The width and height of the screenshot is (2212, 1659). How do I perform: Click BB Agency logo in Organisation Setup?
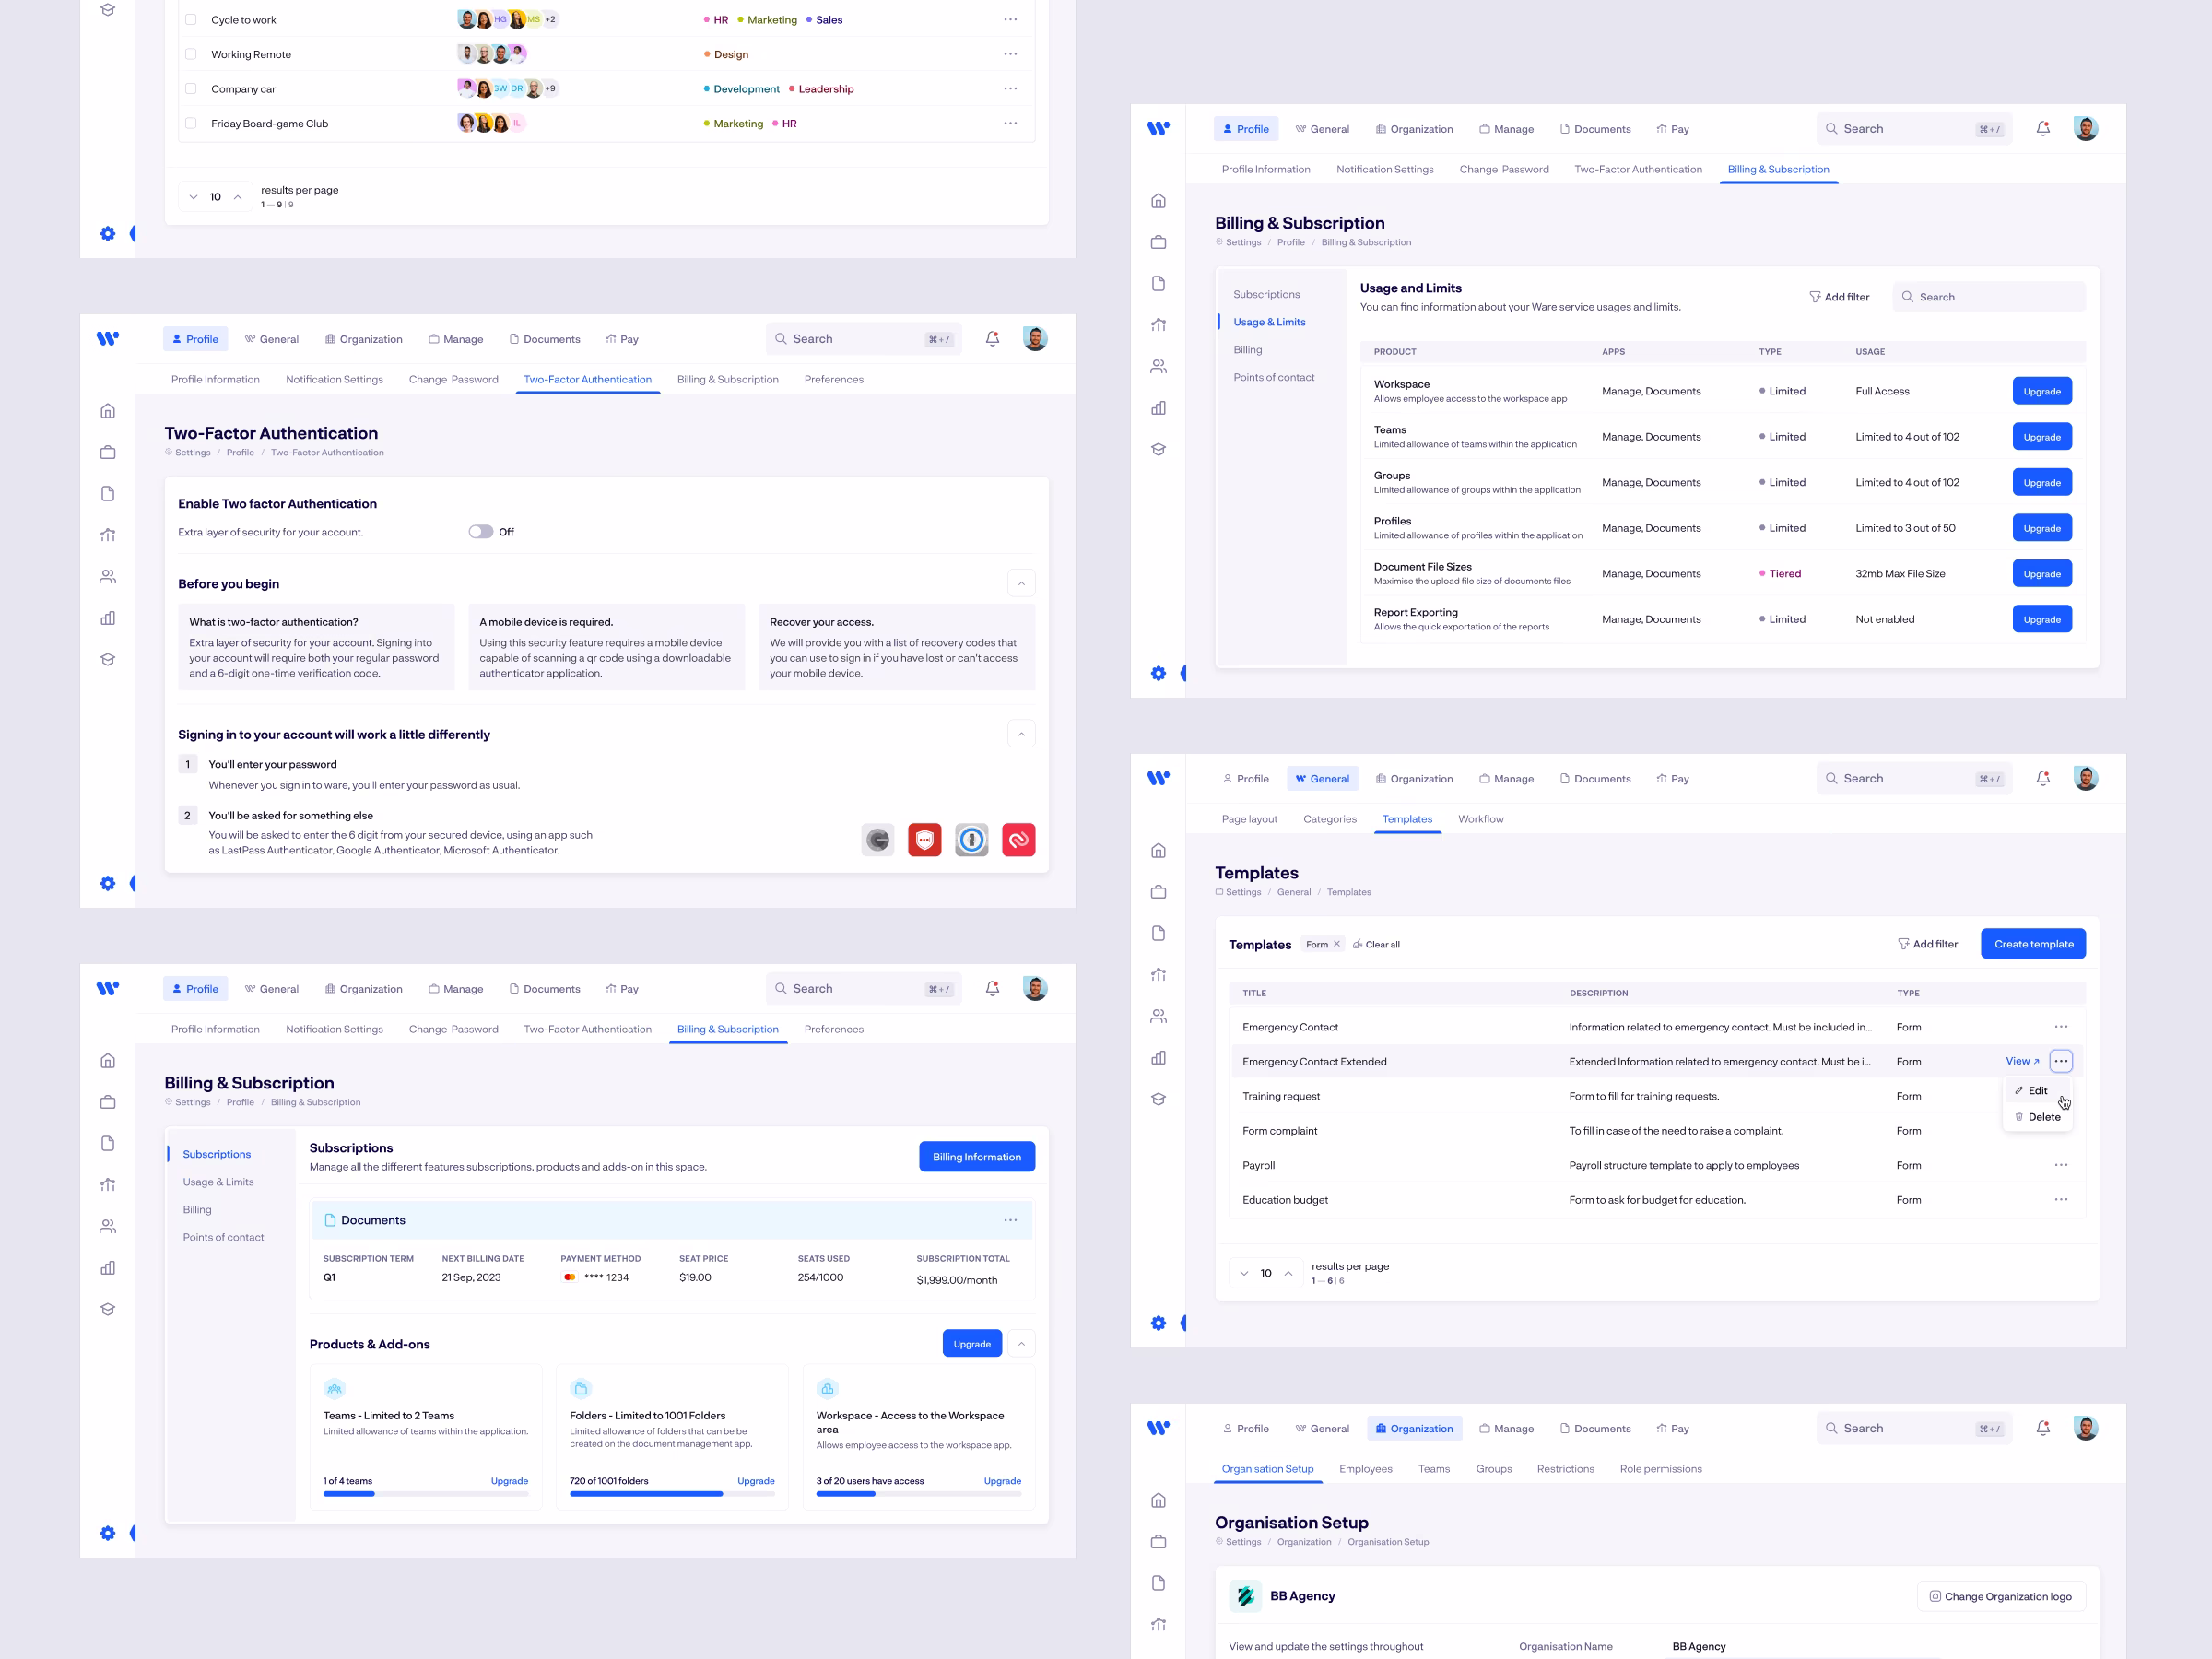[1245, 1596]
